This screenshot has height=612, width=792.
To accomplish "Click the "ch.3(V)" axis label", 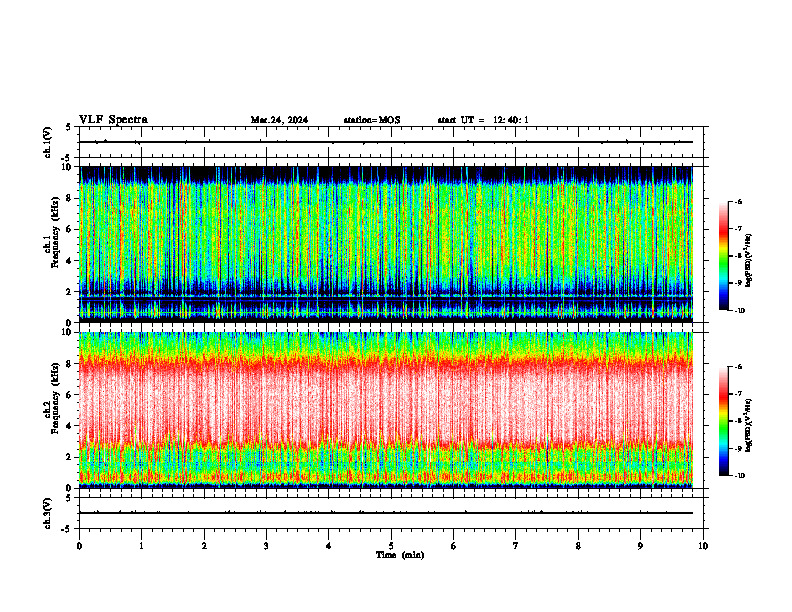I will coord(47,513).
